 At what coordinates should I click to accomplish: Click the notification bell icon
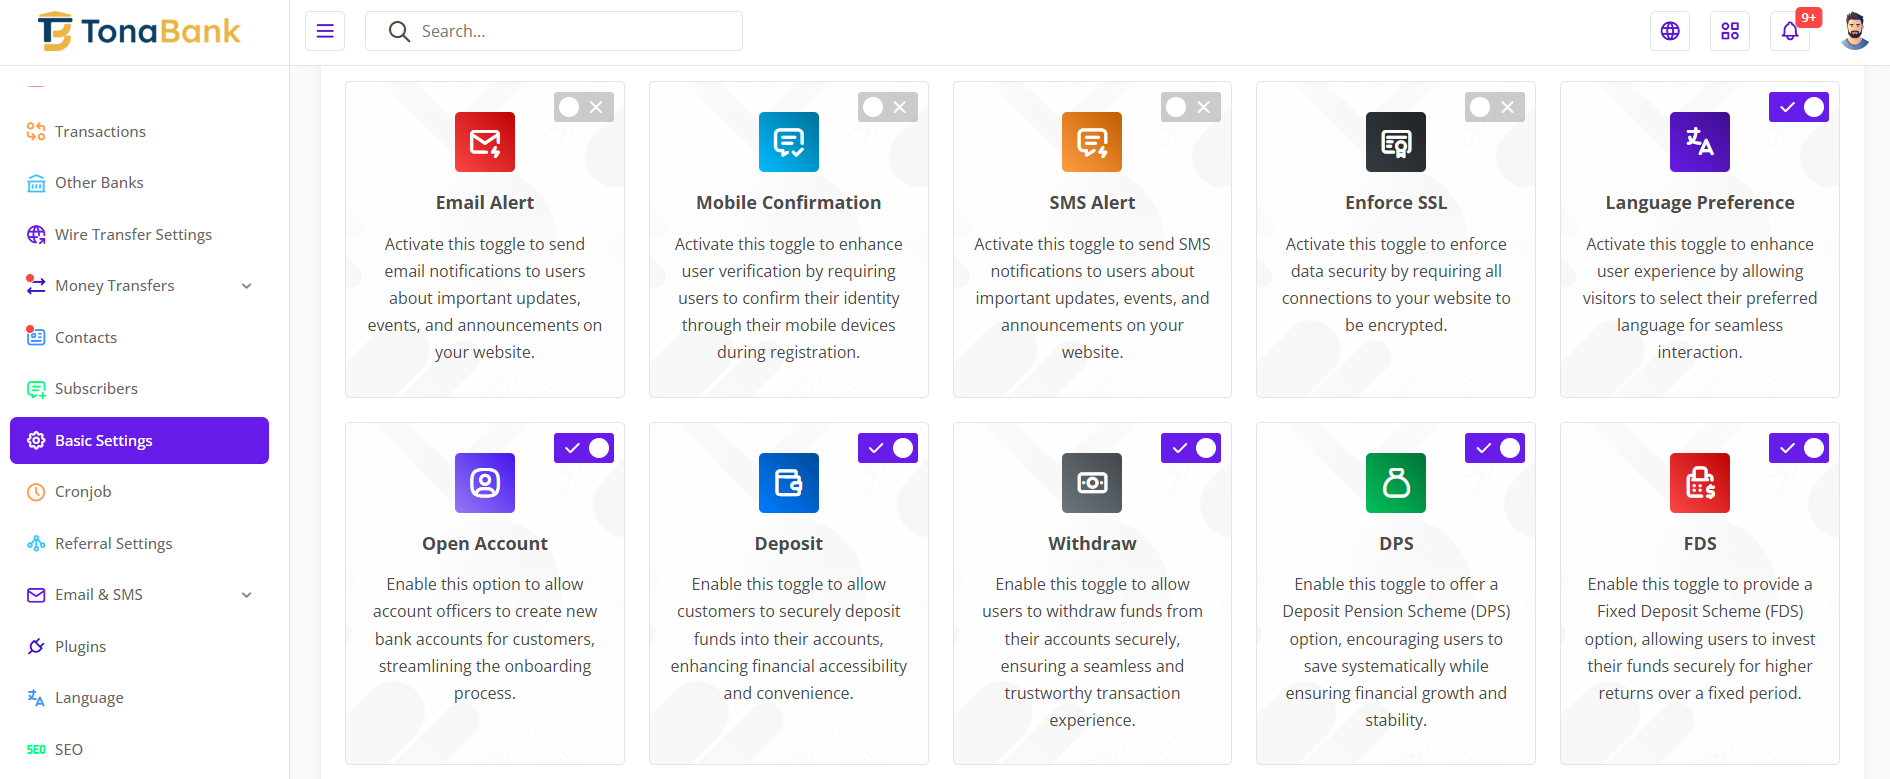(1790, 31)
